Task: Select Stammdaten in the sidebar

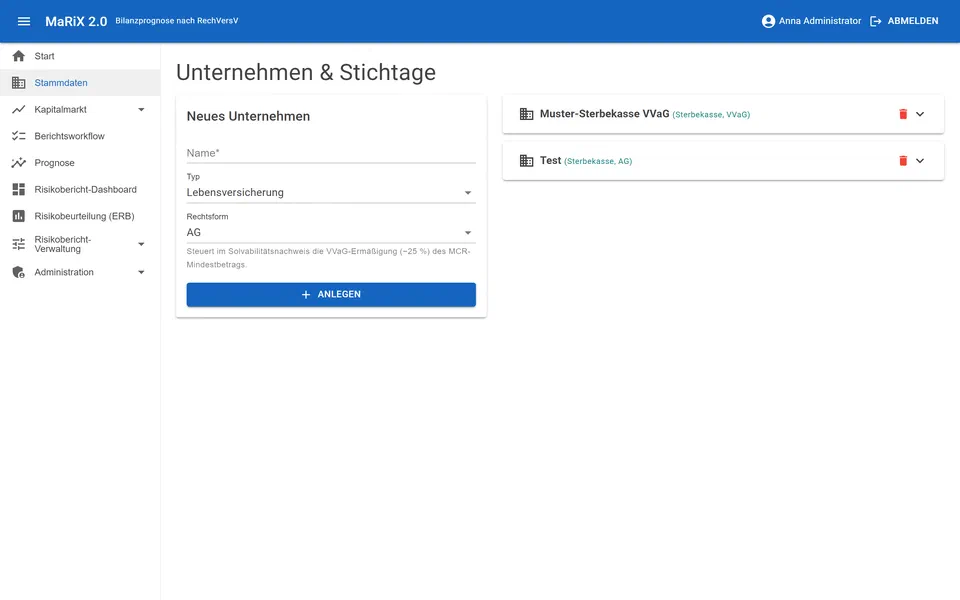Action: coord(80,83)
